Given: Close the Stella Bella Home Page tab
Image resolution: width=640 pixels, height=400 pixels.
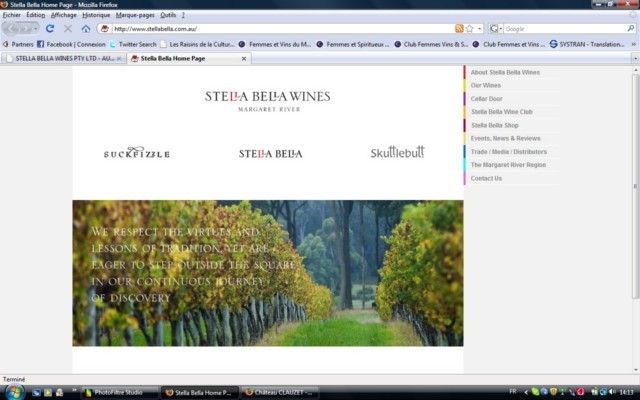Looking at the screenshot, I should (244, 59).
